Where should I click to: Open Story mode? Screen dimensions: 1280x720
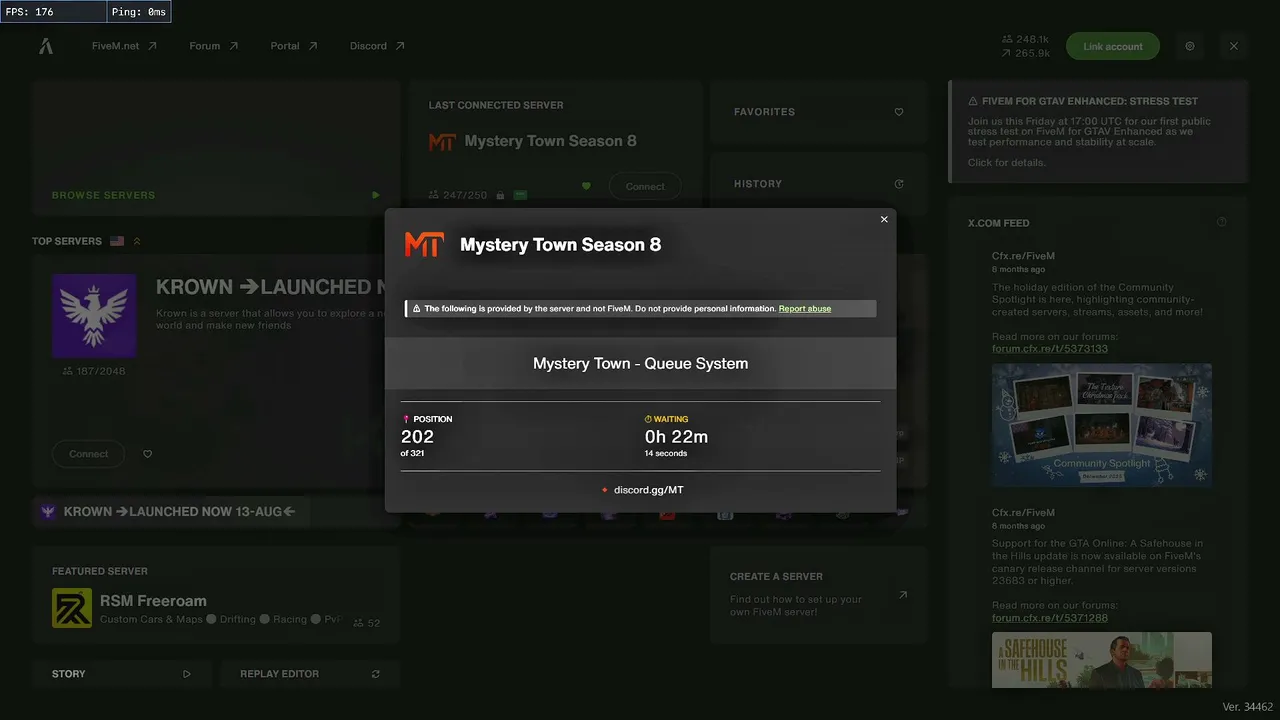[121, 674]
